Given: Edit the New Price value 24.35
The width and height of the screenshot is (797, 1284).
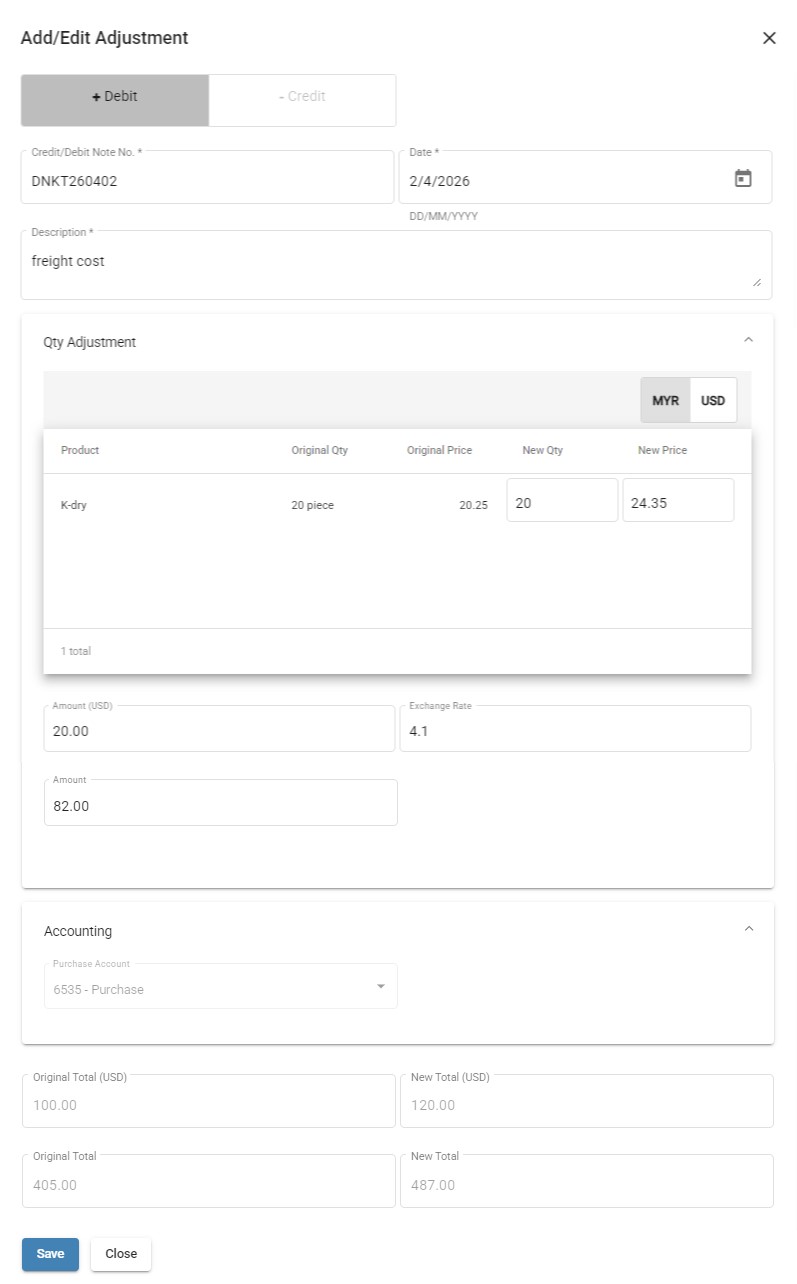Looking at the screenshot, I should click(678, 500).
